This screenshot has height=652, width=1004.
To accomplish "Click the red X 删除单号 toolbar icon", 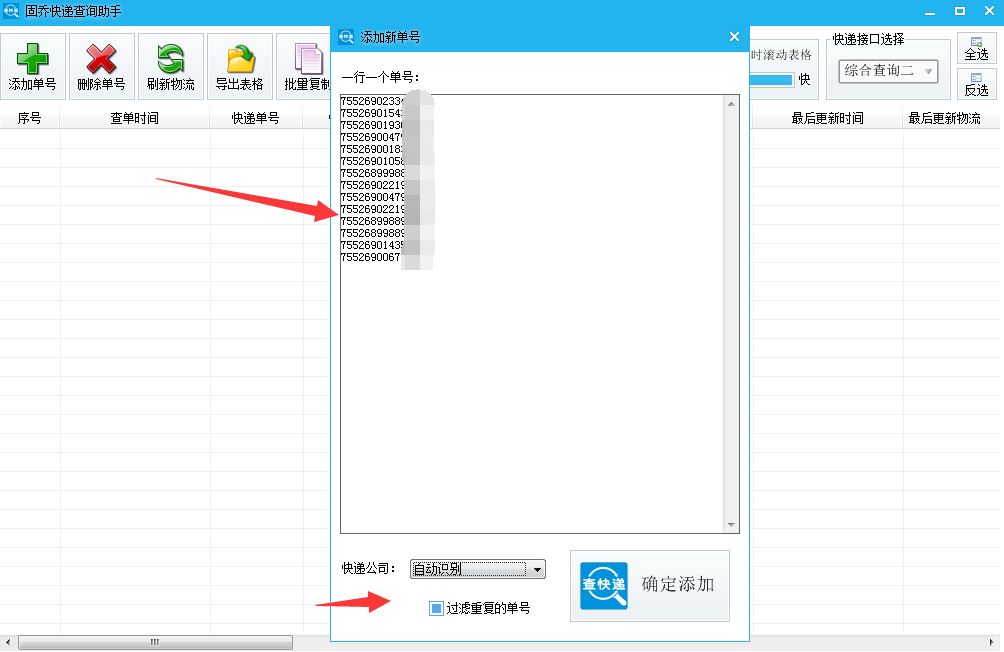I will point(101,59).
